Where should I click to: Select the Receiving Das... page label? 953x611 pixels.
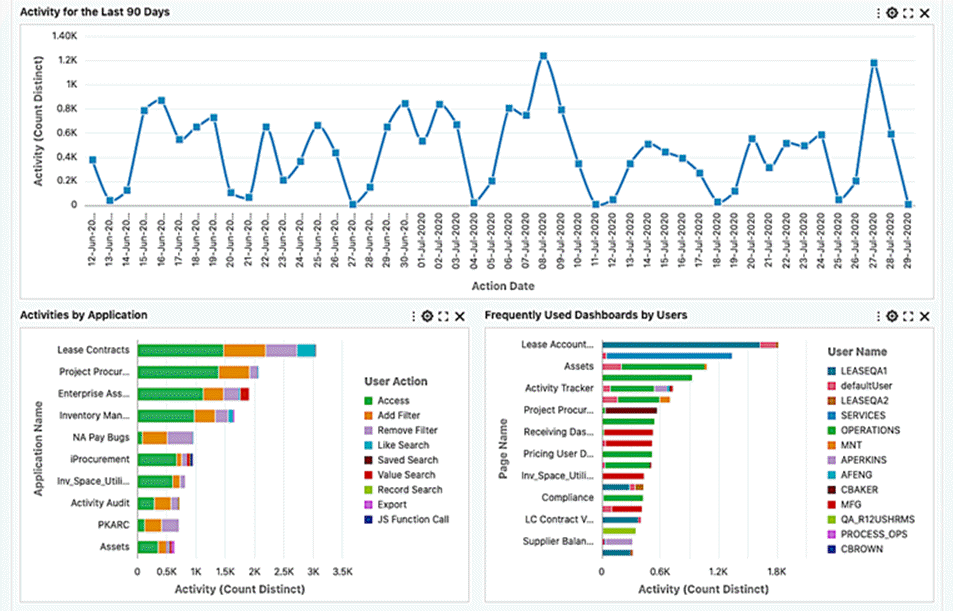(559, 432)
